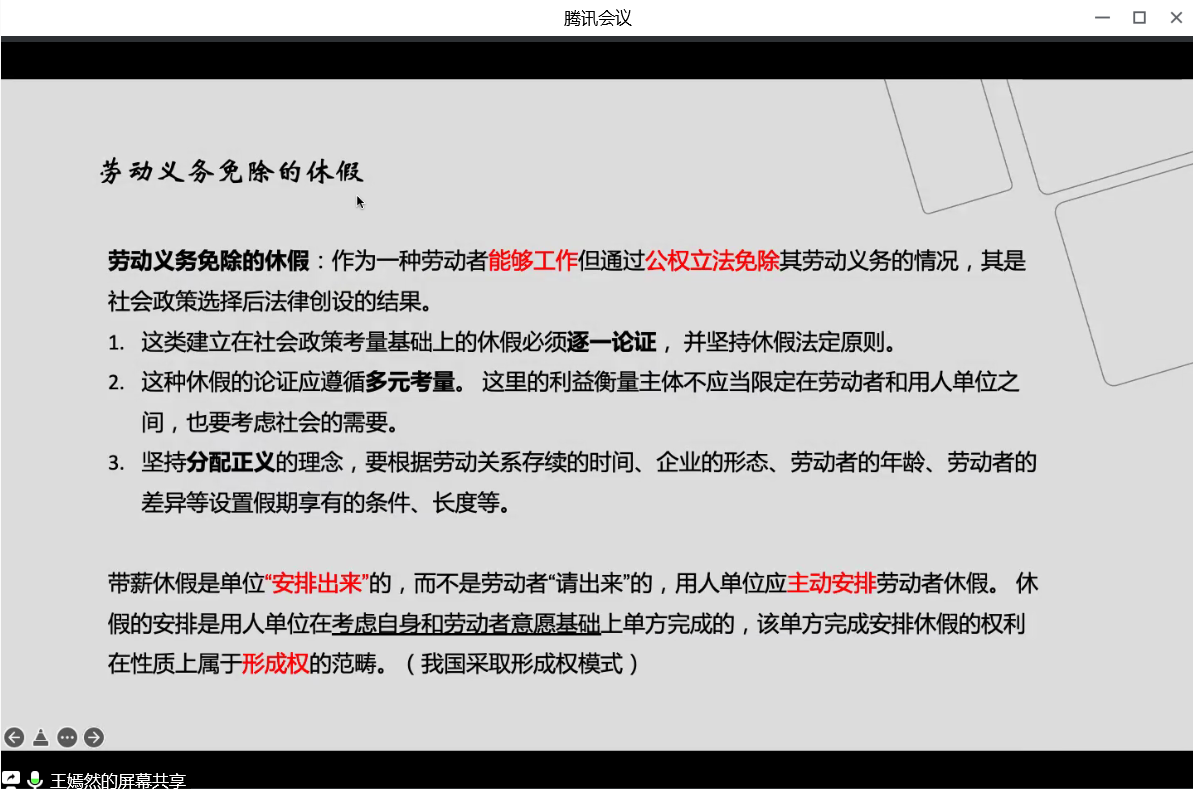Click the 腾讯会议 window title
The image size is (1193, 789).
click(597, 18)
